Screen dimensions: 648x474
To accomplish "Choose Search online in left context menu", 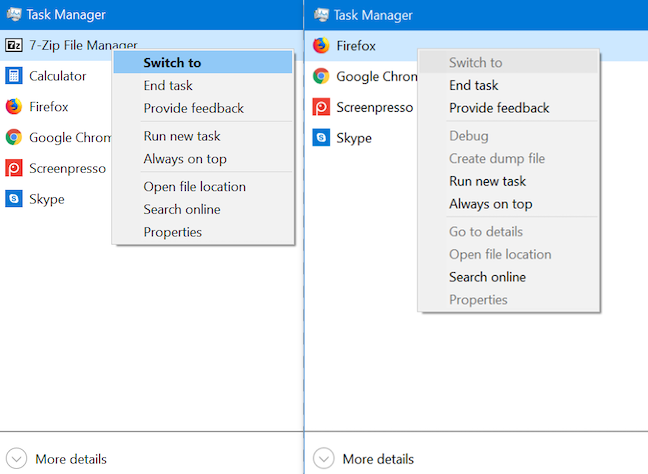I will [203, 209].
